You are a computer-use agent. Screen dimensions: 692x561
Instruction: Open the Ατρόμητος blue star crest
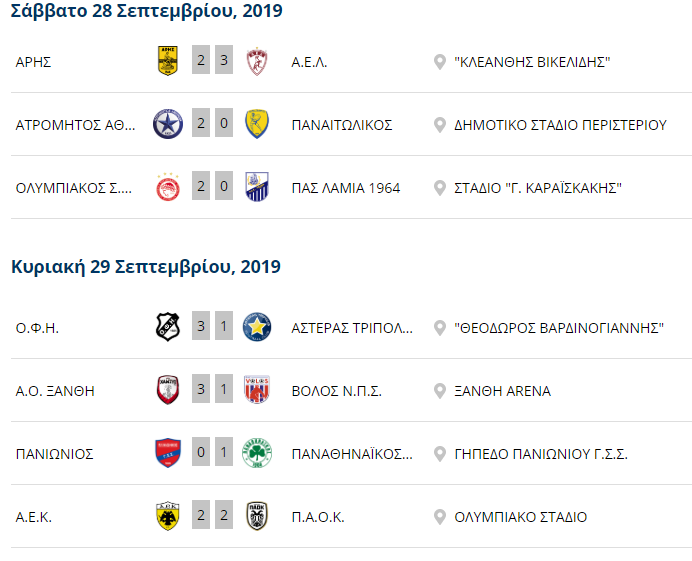click(168, 124)
